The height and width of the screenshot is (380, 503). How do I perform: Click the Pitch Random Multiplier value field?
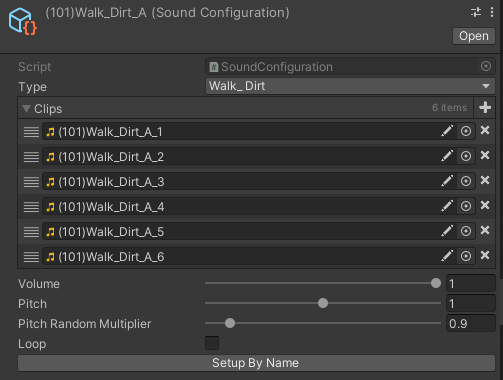[471, 324]
